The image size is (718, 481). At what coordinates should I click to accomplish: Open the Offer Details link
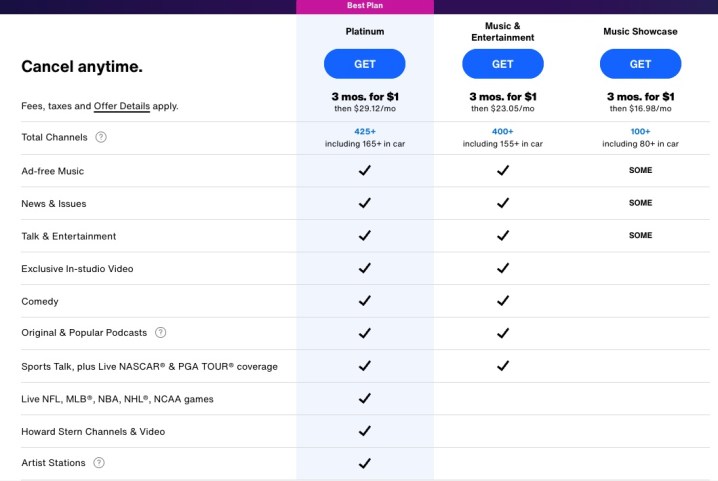click(x=122, y=105)
